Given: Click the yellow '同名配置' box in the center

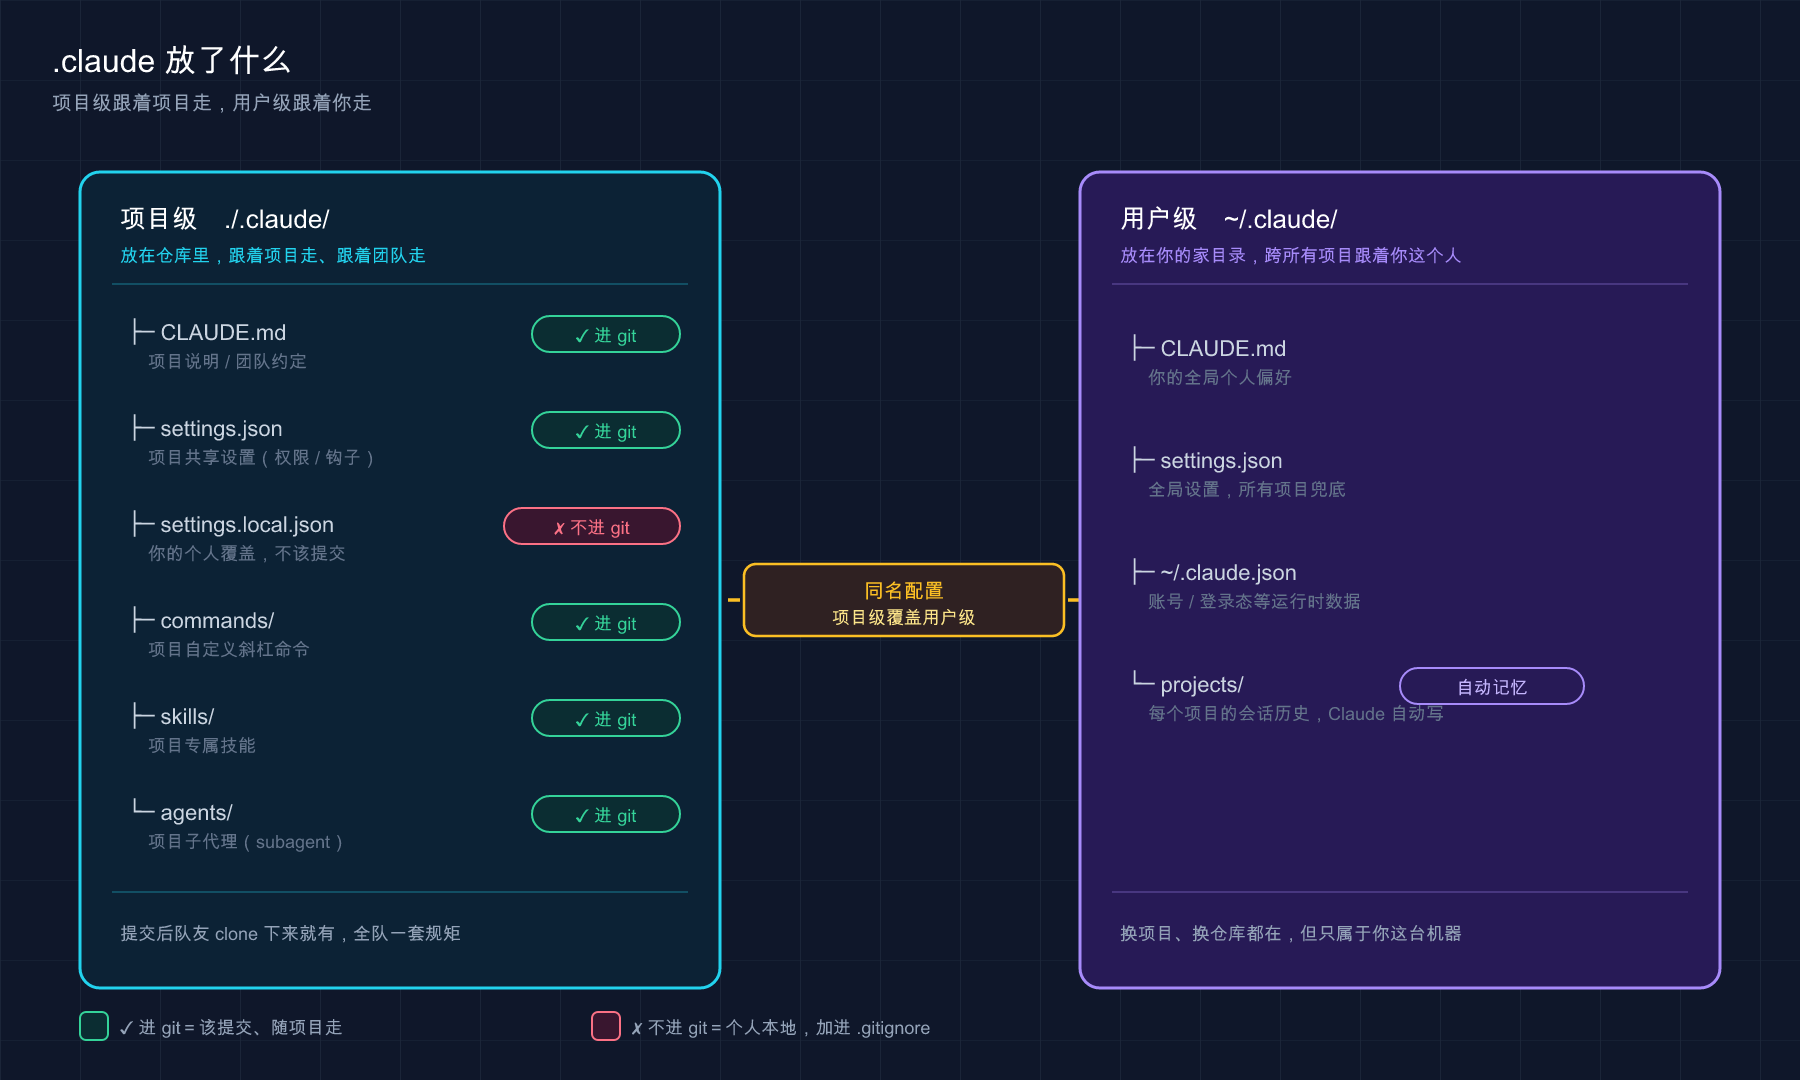Looking at the screenshot, I should point(904,601).
